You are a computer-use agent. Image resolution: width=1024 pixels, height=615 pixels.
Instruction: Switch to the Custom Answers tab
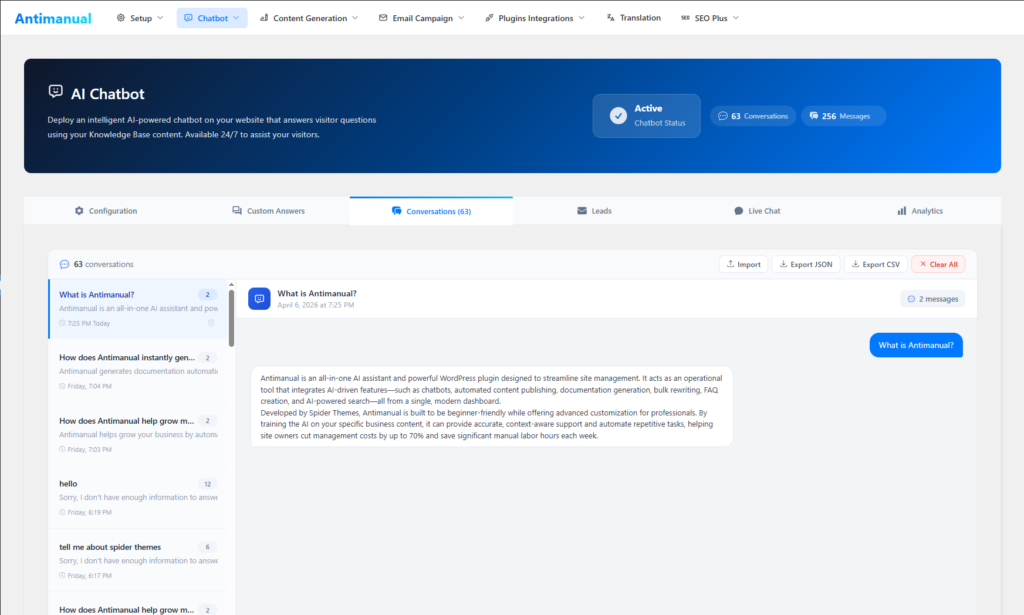(x=268, y=211)
